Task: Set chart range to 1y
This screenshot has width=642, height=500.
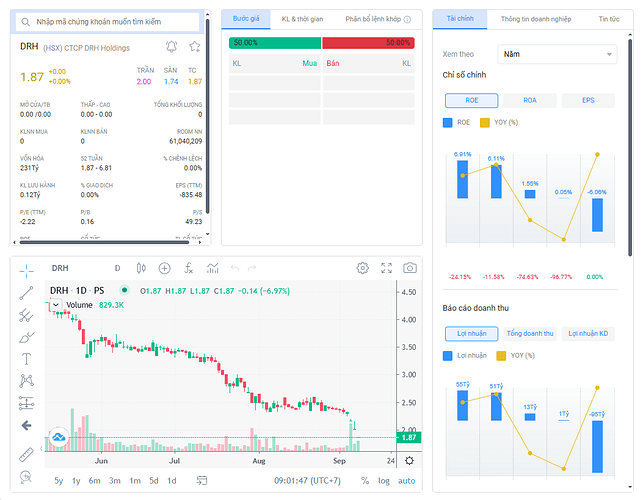Action: 76,480
